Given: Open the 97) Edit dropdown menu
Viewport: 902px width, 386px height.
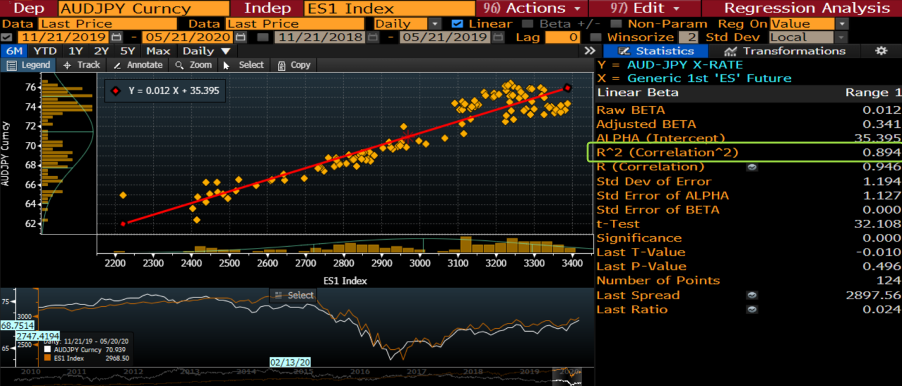Looking at the screenshot, I should tap(644, 8).
